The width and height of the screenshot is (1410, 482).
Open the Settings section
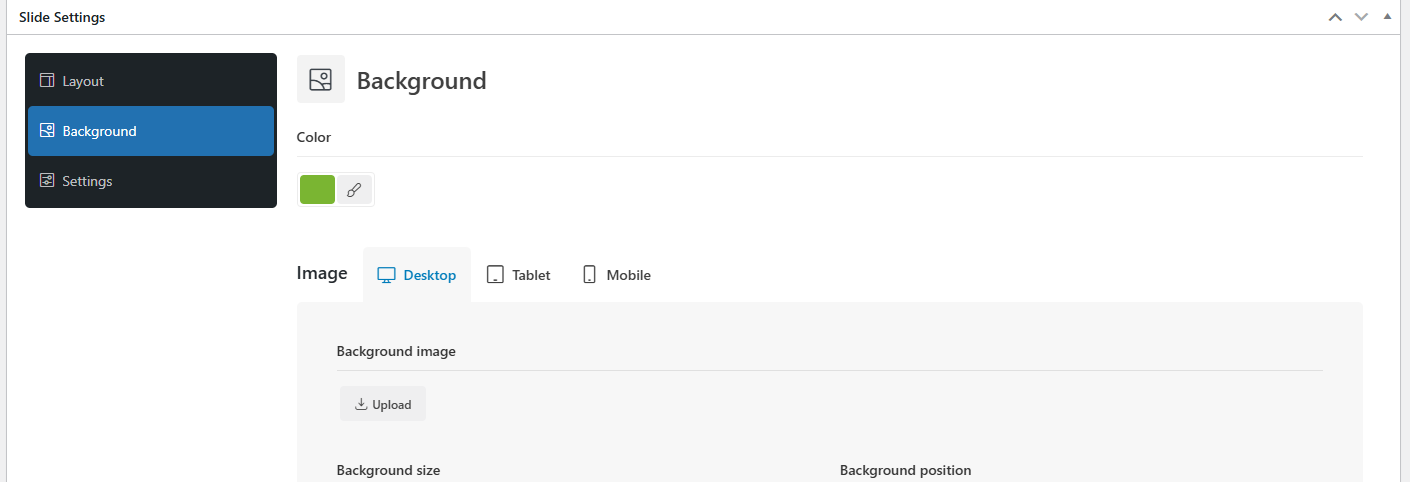click(x=151, y=181)
